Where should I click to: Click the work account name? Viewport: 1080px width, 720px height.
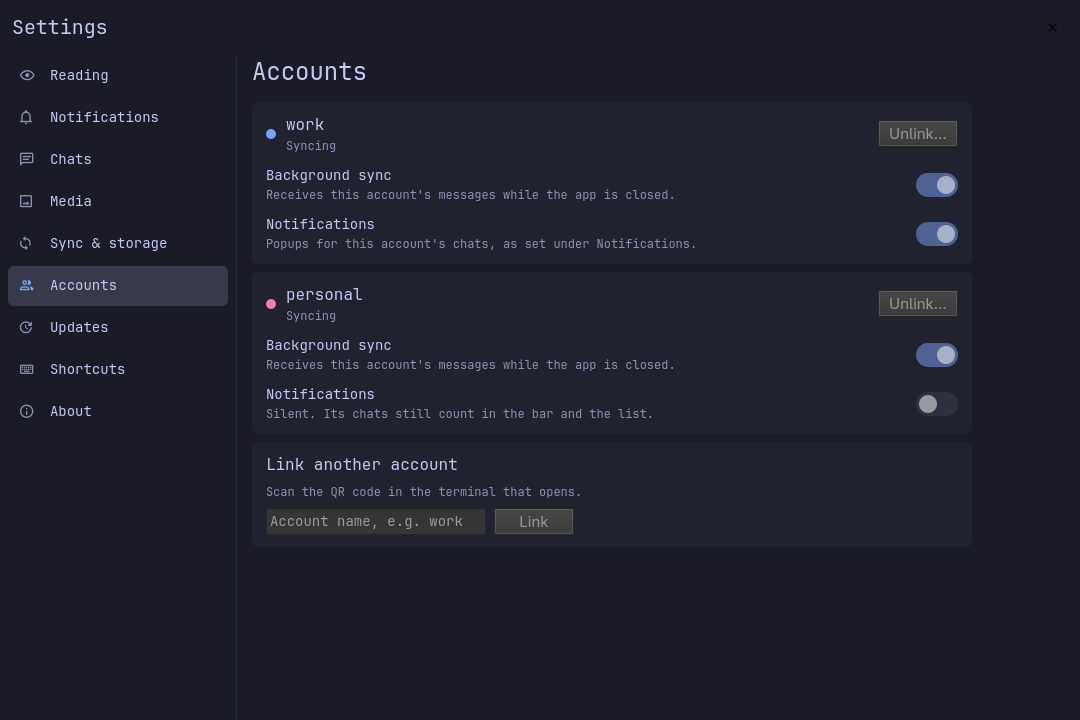click(305, 125)
